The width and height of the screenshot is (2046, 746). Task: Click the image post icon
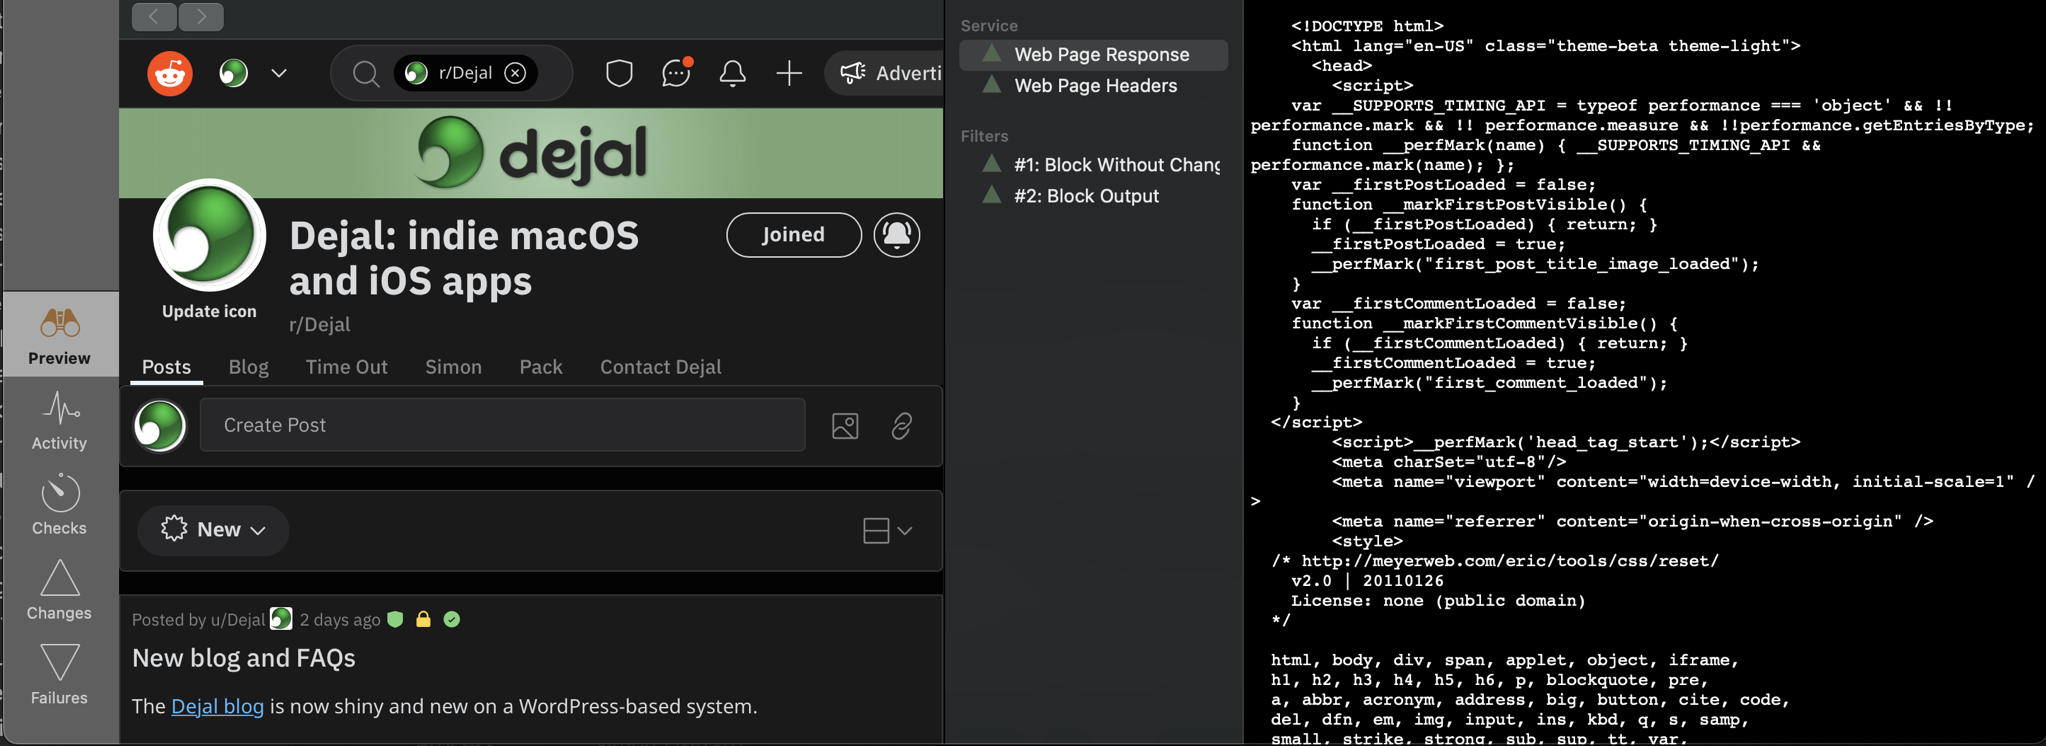click(845, 426)
